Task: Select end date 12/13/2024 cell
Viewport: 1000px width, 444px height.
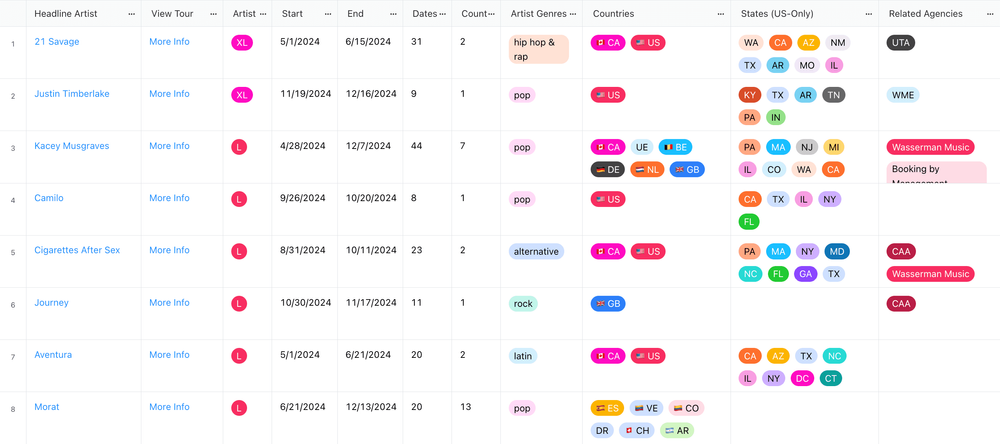Action: click(x=372, y=418)
